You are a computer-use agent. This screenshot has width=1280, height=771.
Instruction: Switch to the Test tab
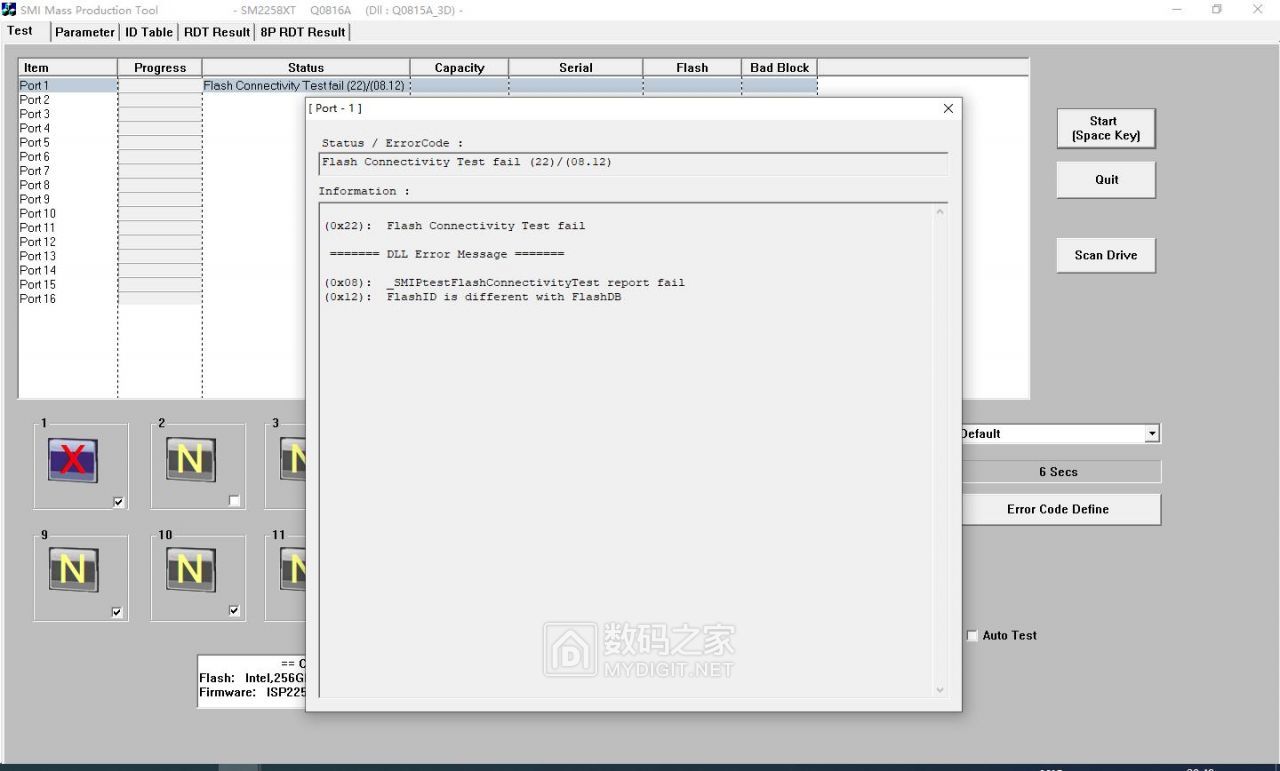point(20,30)
